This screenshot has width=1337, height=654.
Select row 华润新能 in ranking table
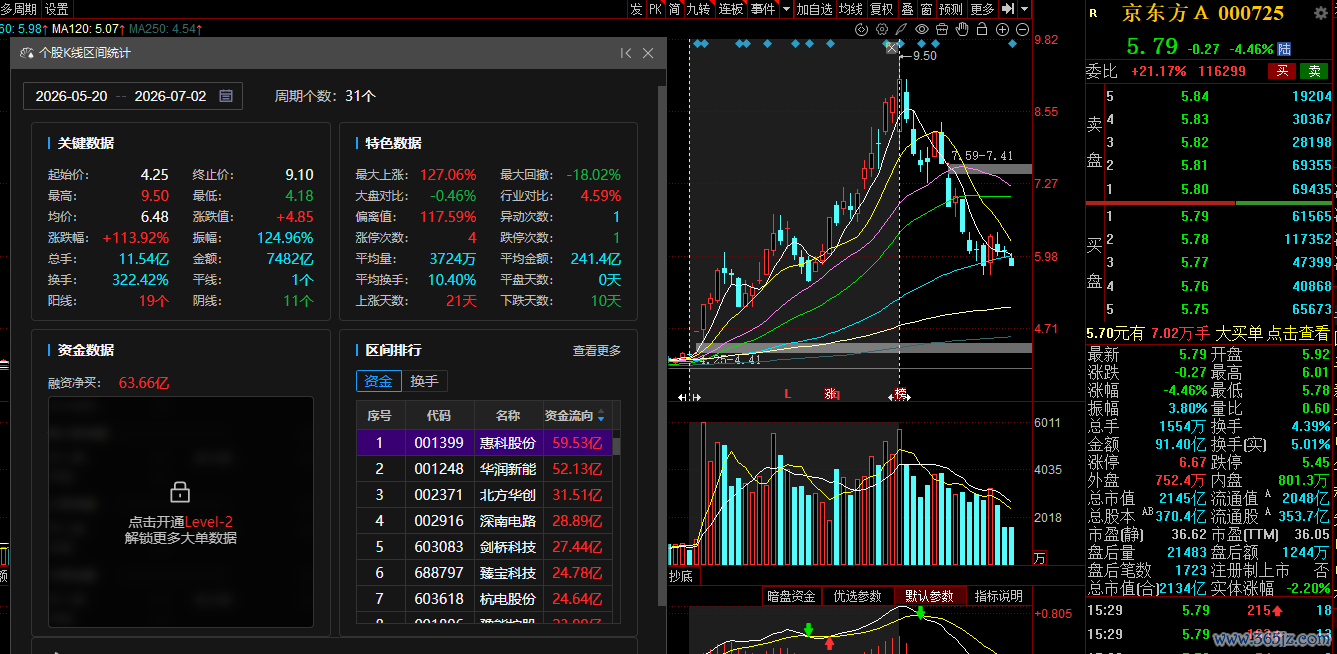tap(485, 469)
